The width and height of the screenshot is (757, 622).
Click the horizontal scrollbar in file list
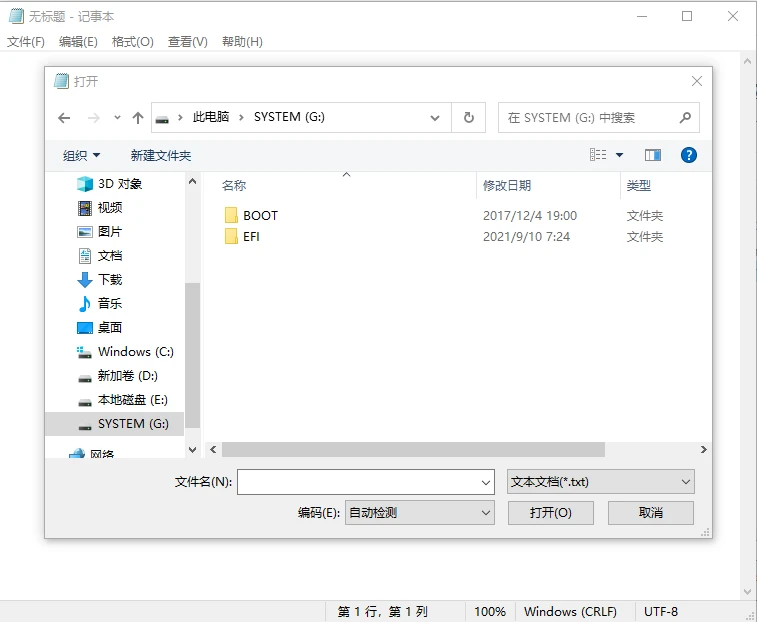[x=413, y=450]
